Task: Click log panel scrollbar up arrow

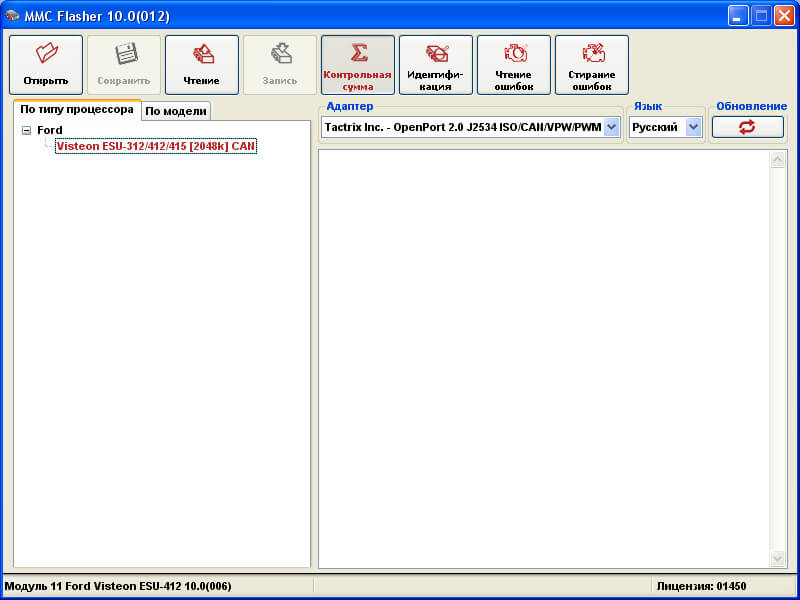Action: click(x=778, y=160)
